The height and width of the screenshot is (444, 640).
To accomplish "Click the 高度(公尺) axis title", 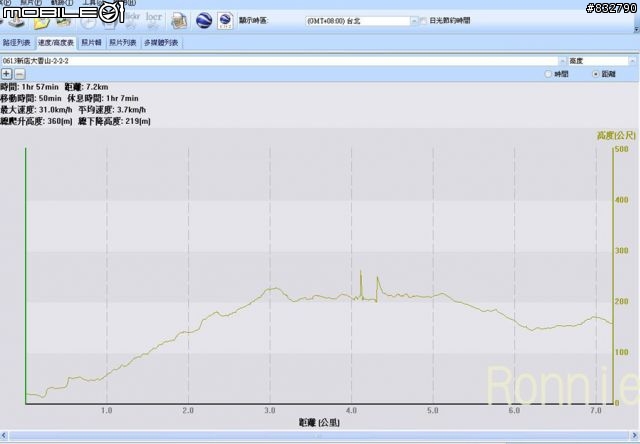I will [x=616, y=135].
